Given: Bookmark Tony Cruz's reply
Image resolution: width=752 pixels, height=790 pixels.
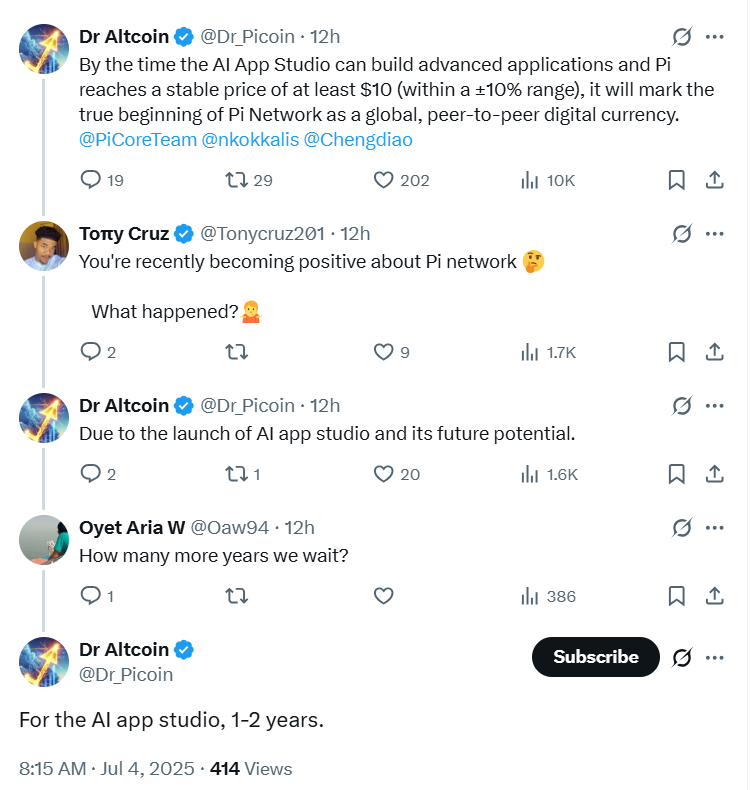Looking at the screenshot, I should click(676, 352).
